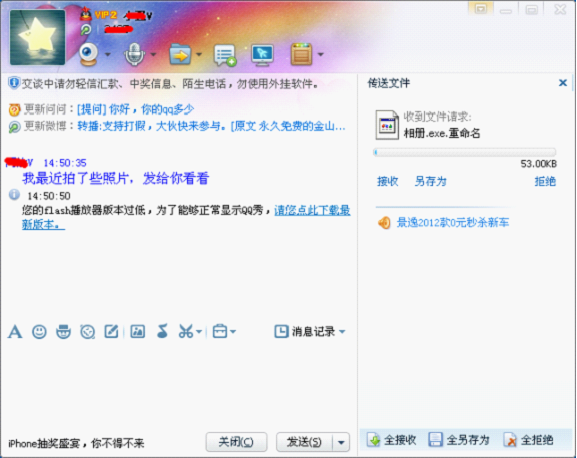This screenshot has width=577, height=458.
Task: Open the contact's star avatar
Action: tap(38, 37)
